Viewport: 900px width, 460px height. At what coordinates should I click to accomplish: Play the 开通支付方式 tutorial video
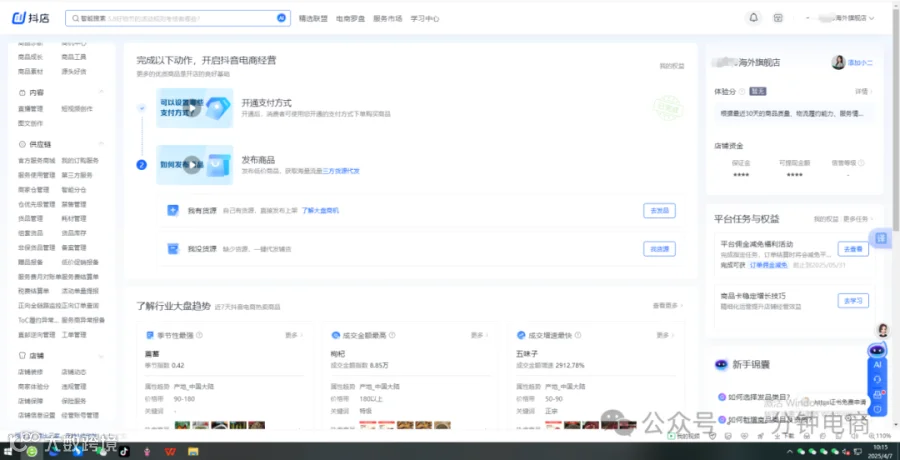(x=193, y=108)
